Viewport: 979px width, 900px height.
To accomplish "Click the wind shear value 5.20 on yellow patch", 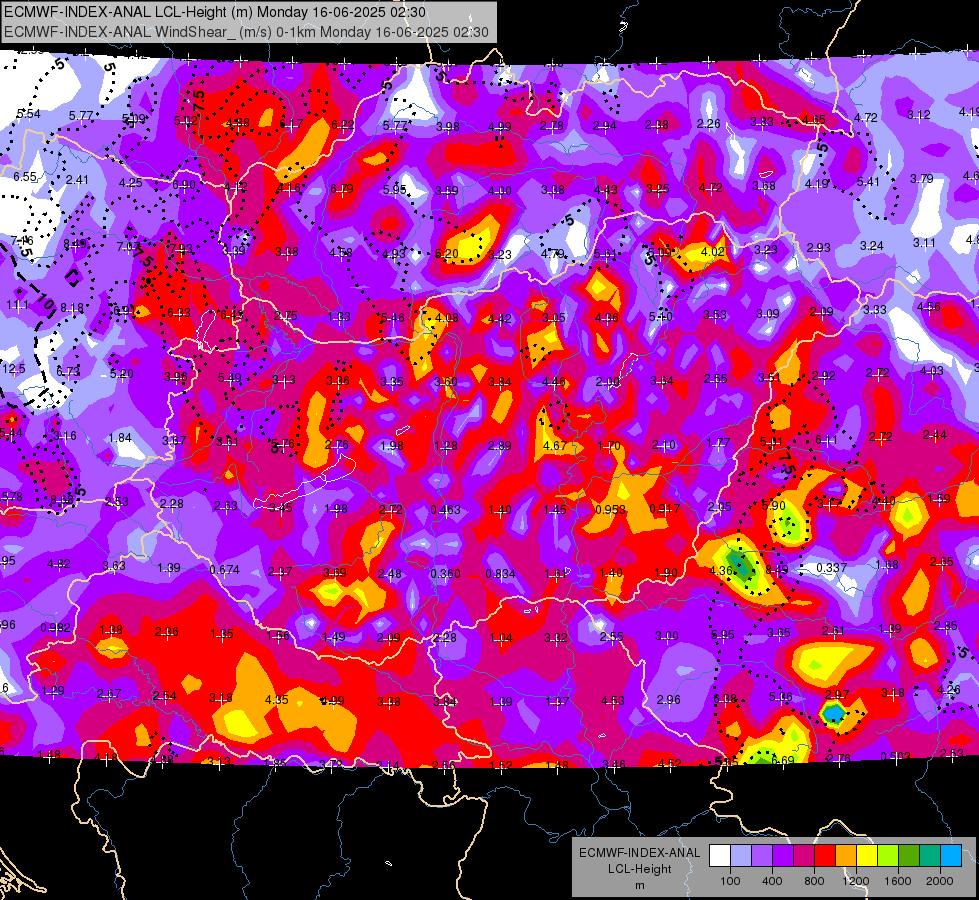I will click(x=446, y=254).
